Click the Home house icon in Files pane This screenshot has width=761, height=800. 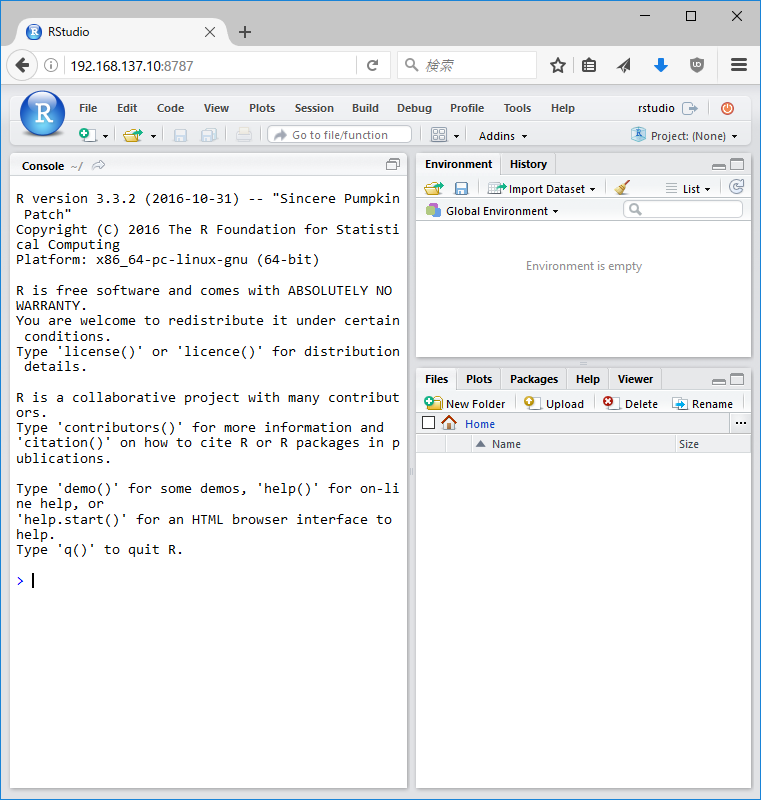click(449, 423)
